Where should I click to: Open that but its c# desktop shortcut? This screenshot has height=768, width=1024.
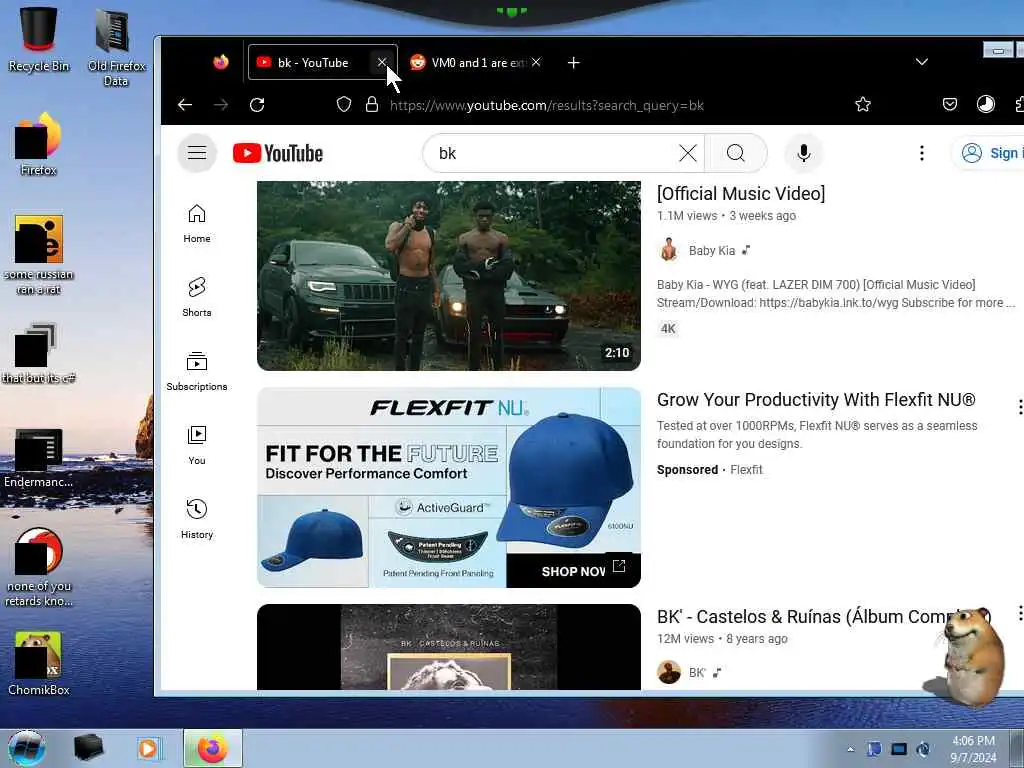click(39, 353)
